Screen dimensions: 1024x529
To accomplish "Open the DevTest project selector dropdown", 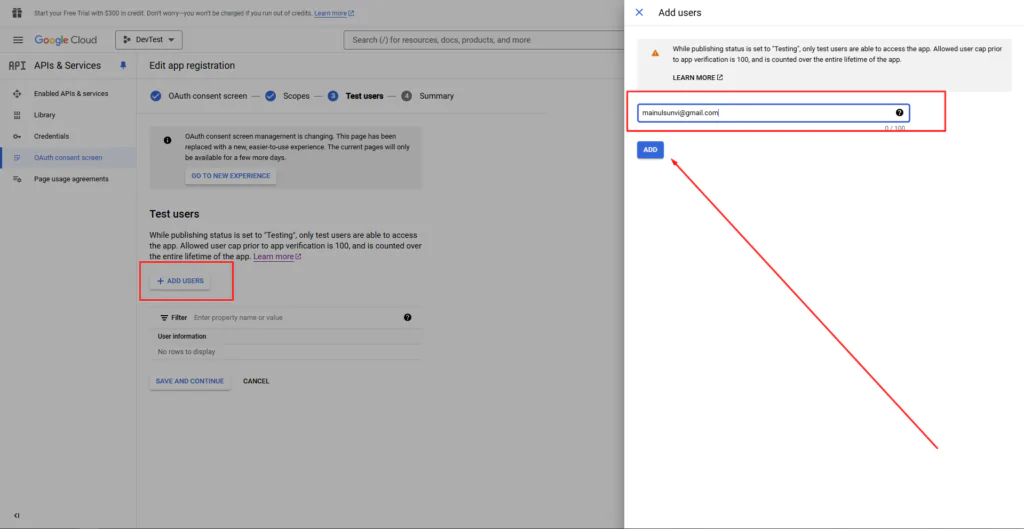I will coord(149,40).
